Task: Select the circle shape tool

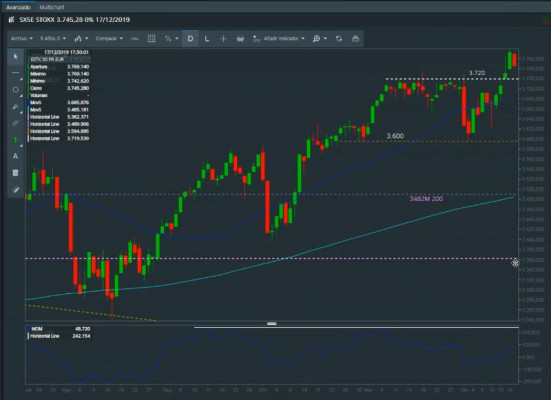Action: 15,90
